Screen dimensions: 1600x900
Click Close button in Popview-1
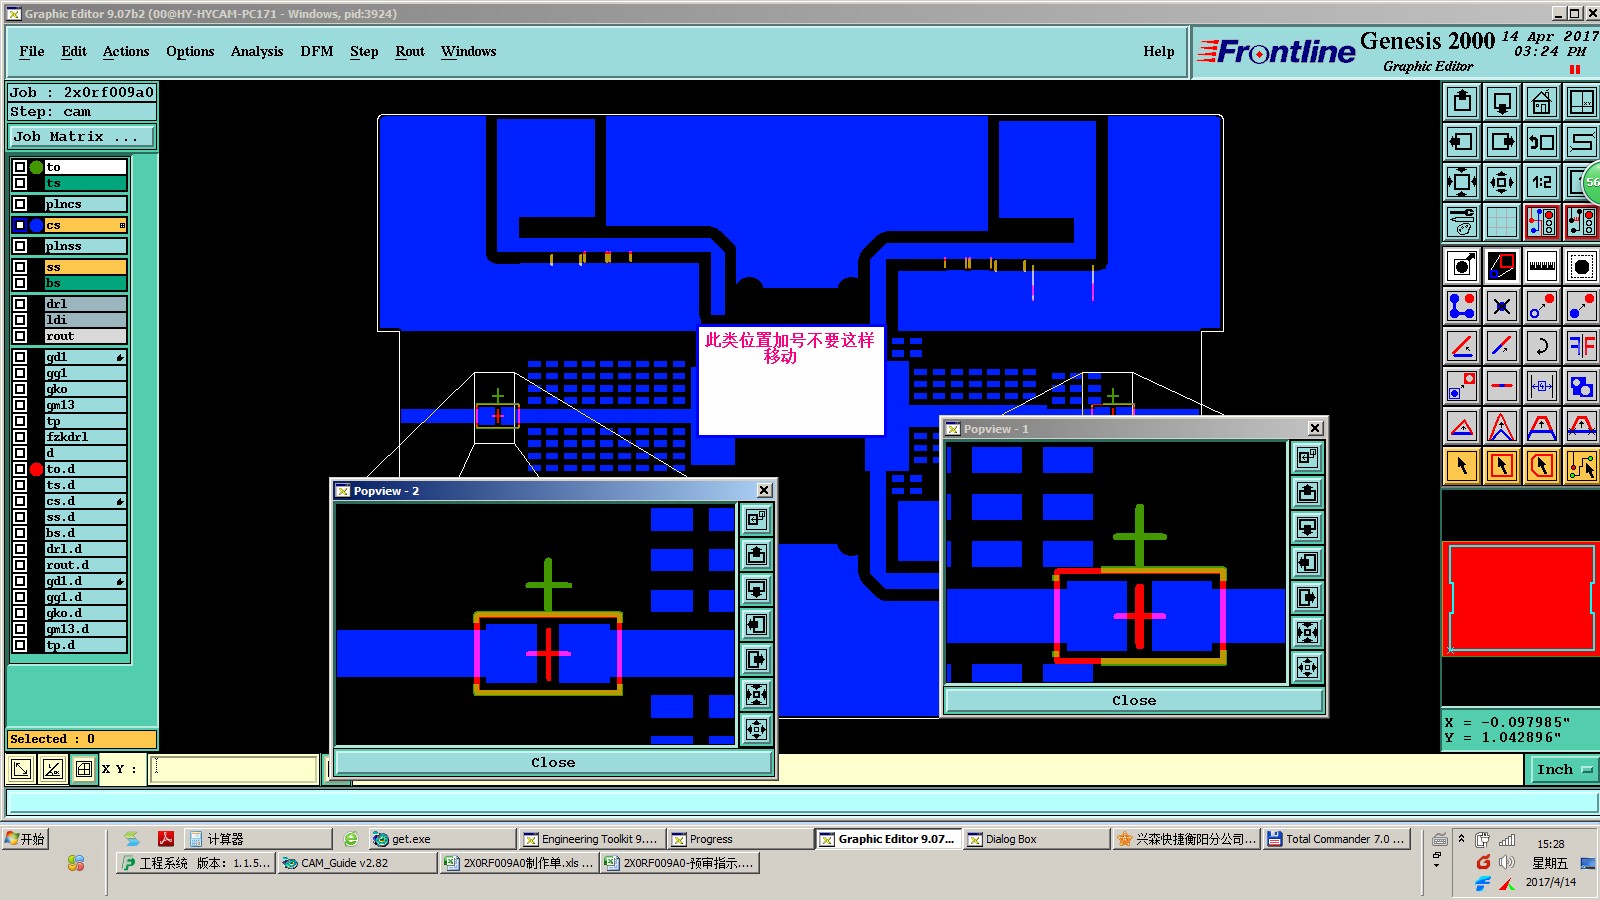[1134, 701]
